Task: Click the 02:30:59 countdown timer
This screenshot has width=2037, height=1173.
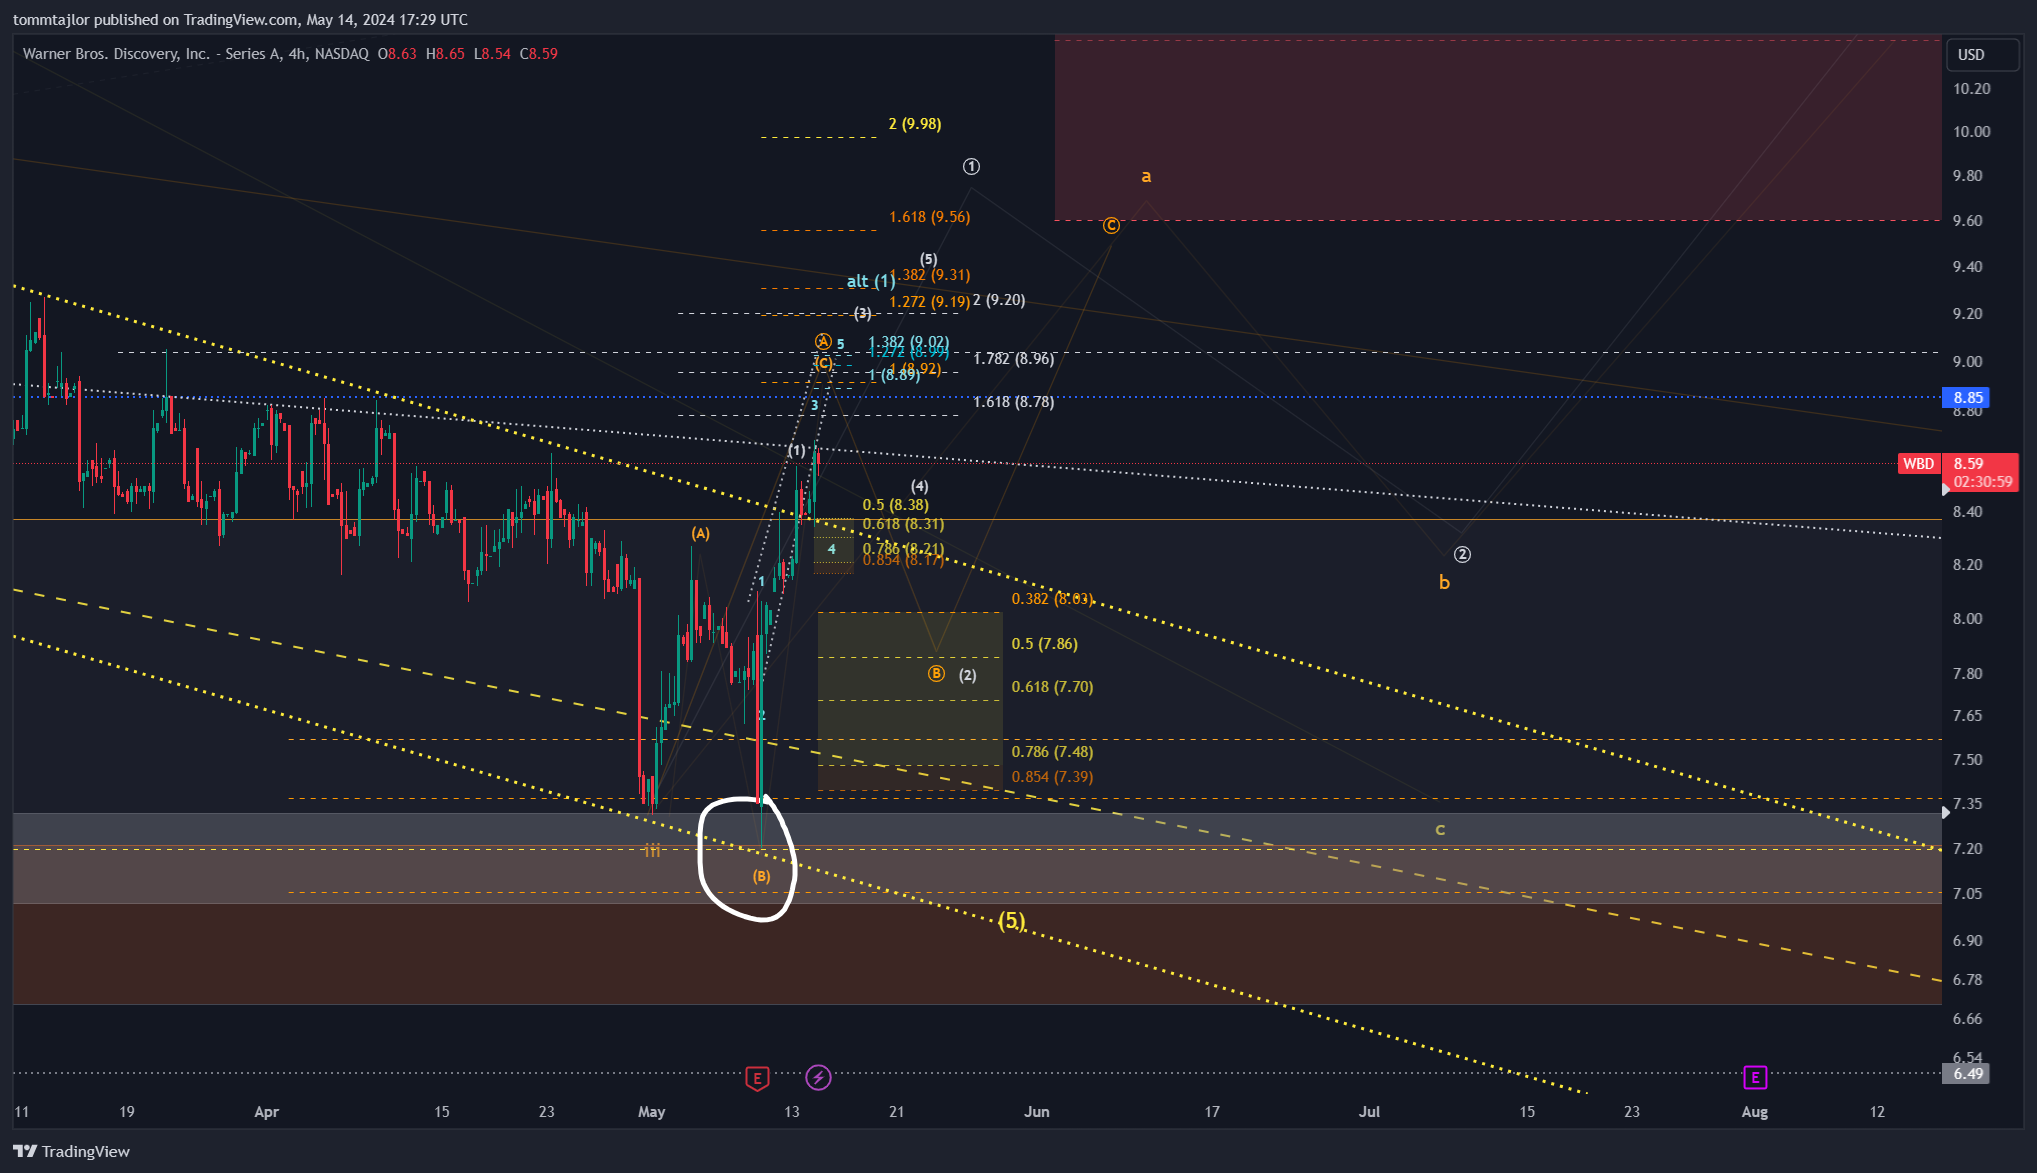Action: [x=1982, y=482]
